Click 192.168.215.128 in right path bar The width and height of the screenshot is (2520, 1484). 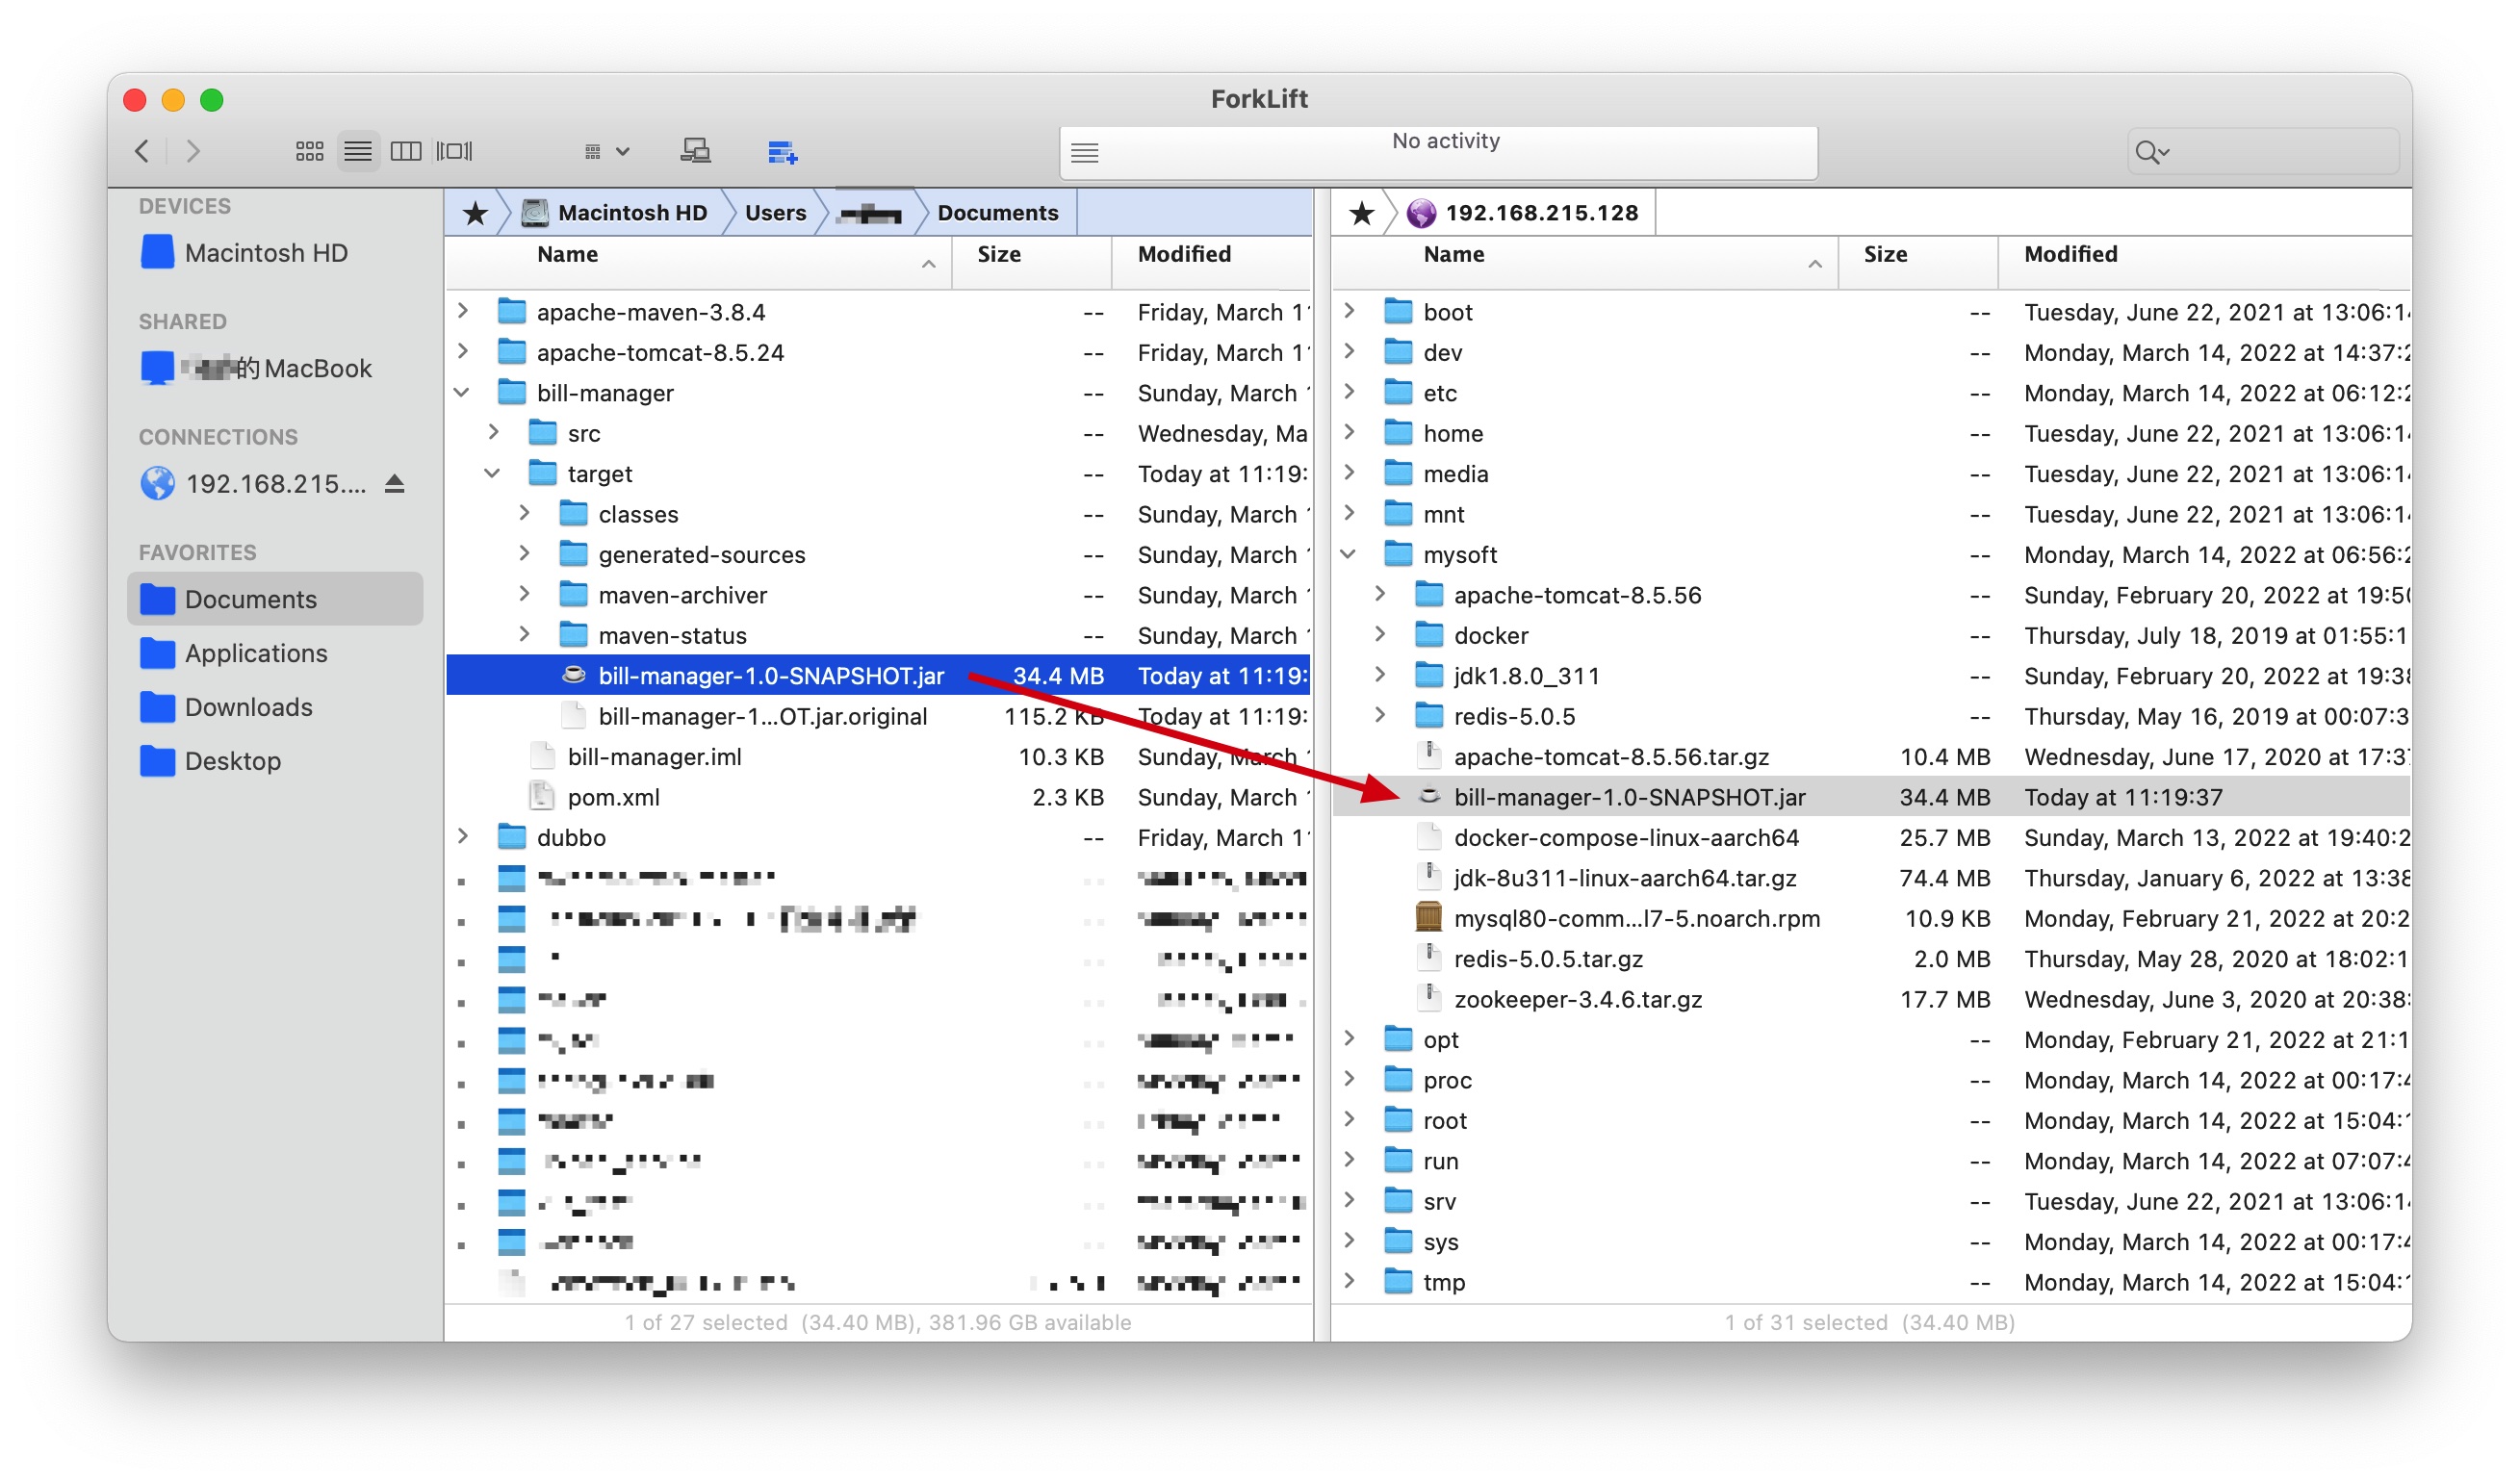1522,213
